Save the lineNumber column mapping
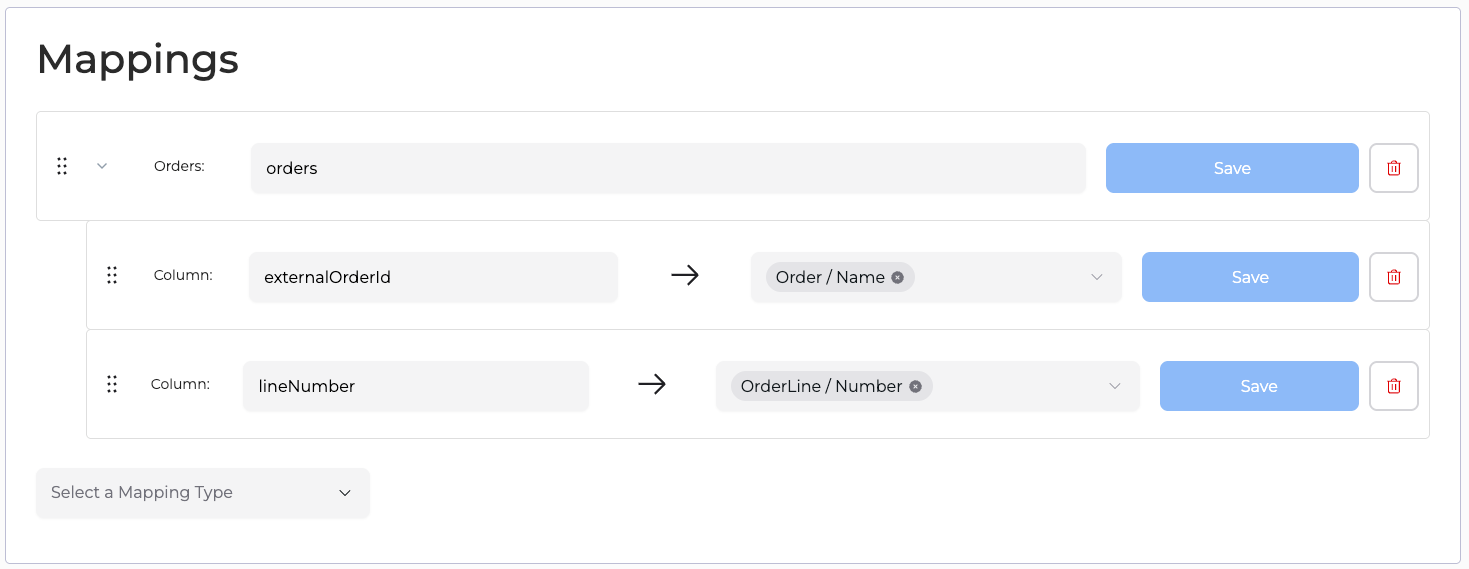 [1259, 386]
